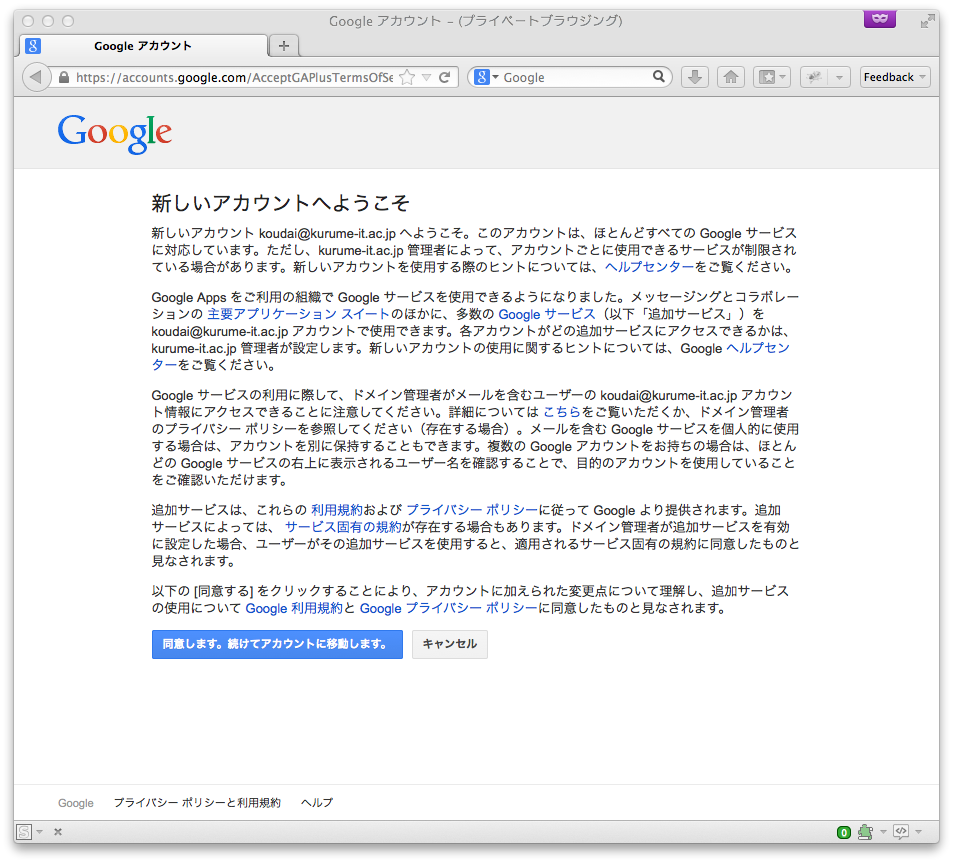The image size is (953, 863).
Task: Open the Google 利用規約 link
Action: tap(294, 608)
